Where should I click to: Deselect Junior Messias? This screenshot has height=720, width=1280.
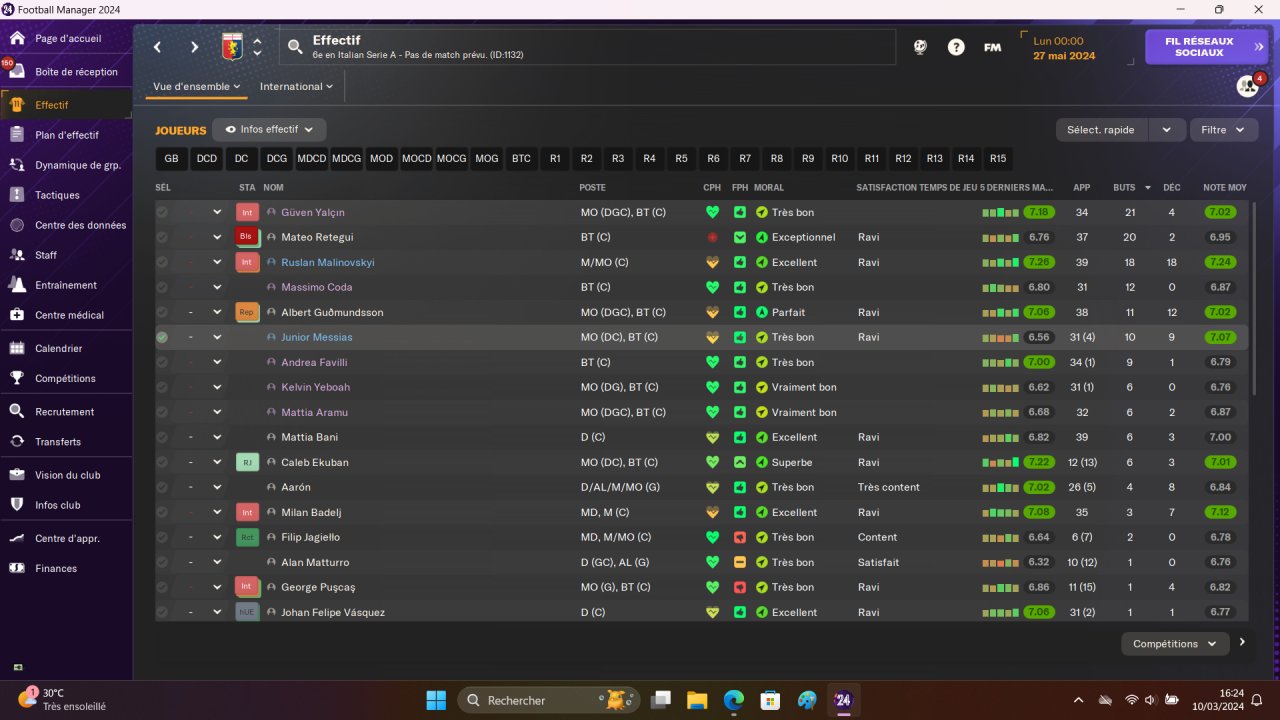(162, 337)
